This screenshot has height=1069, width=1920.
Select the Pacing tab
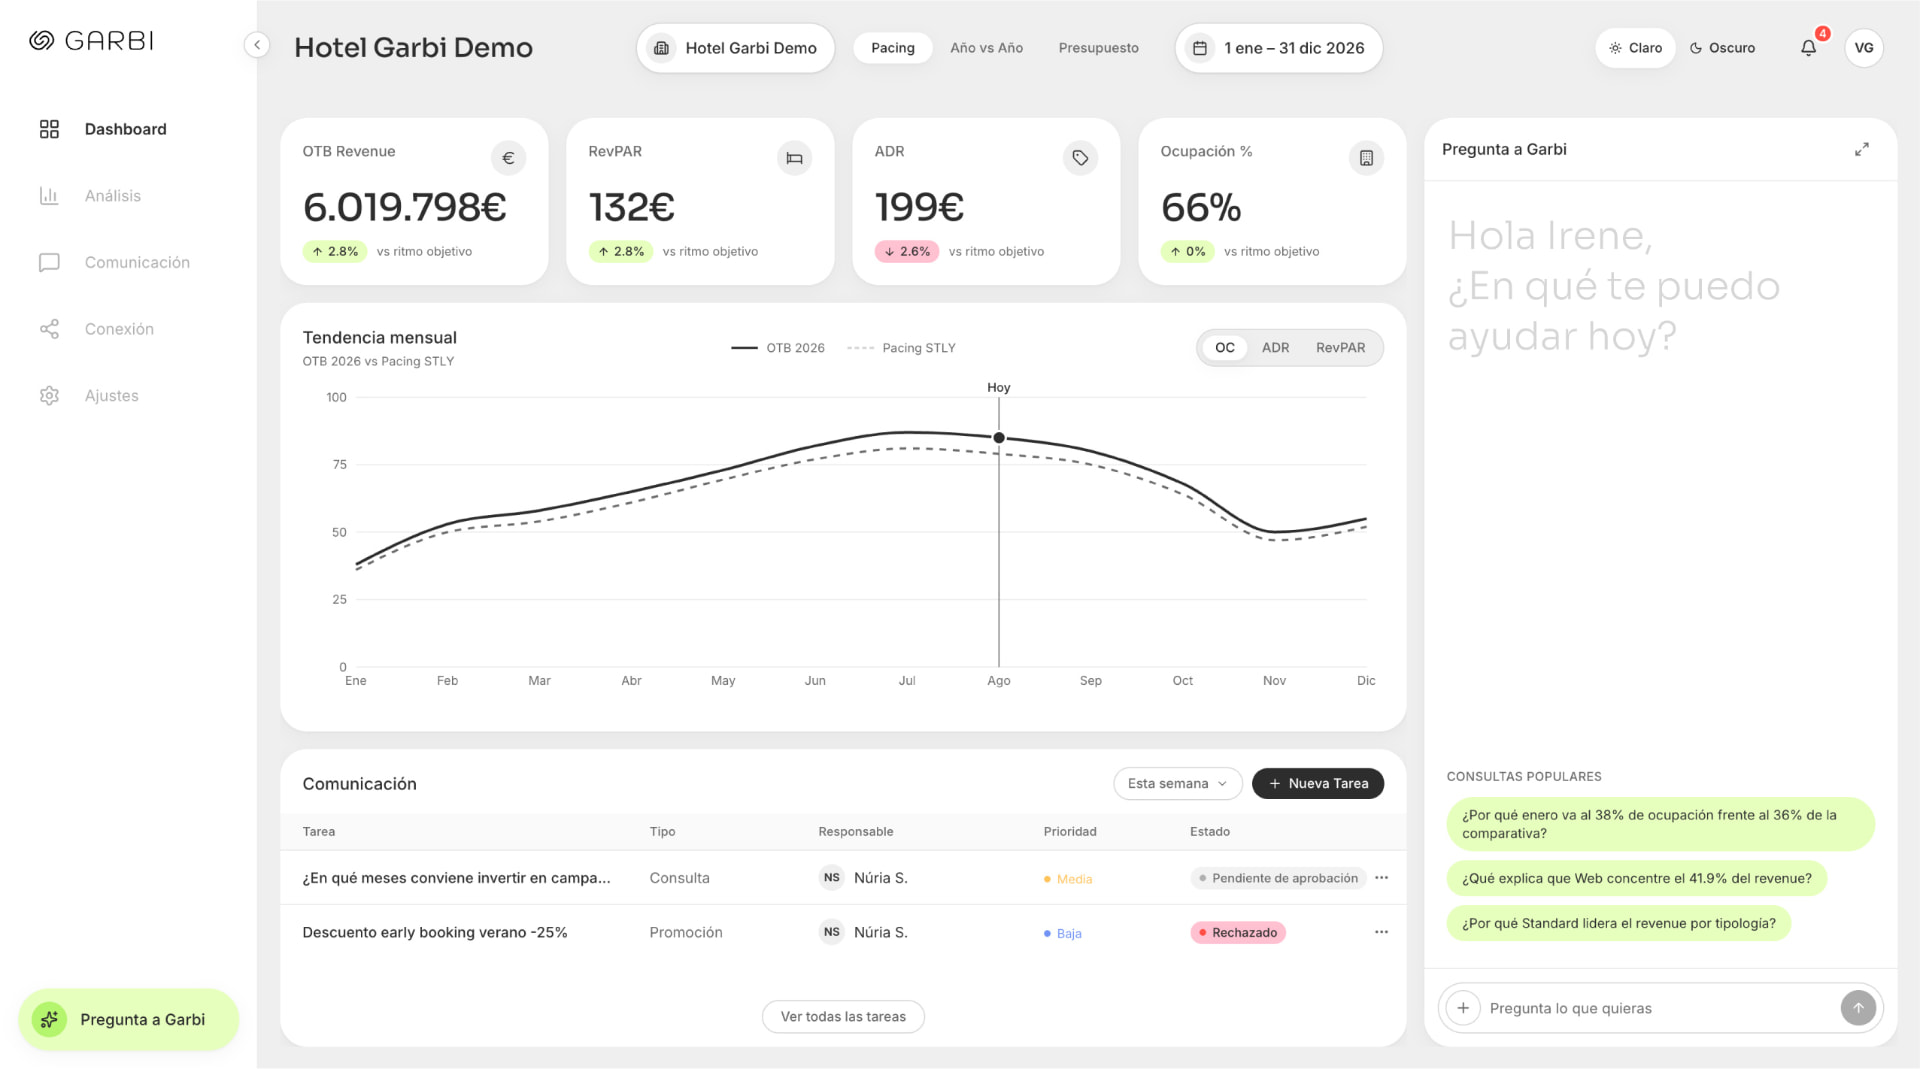pos(892,48)
